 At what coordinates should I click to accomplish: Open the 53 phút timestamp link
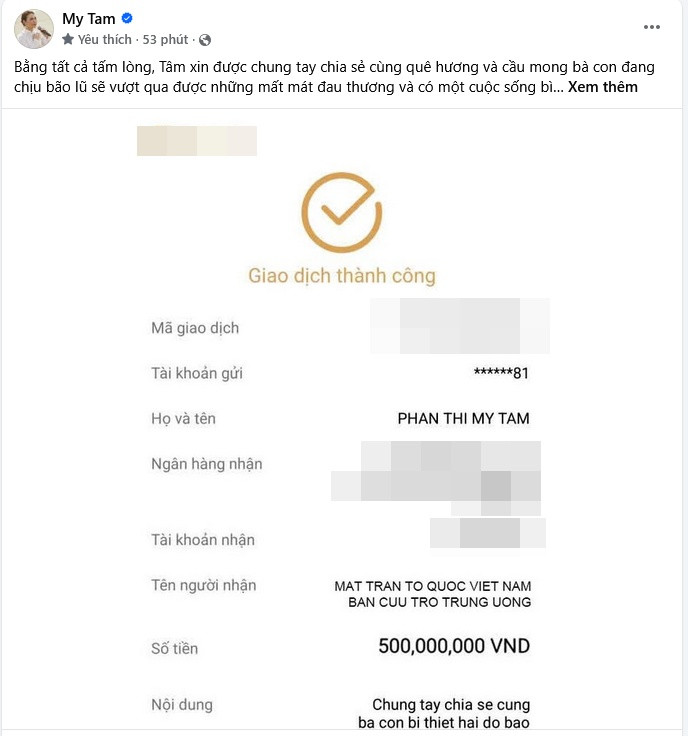click(x=166, y=40)
